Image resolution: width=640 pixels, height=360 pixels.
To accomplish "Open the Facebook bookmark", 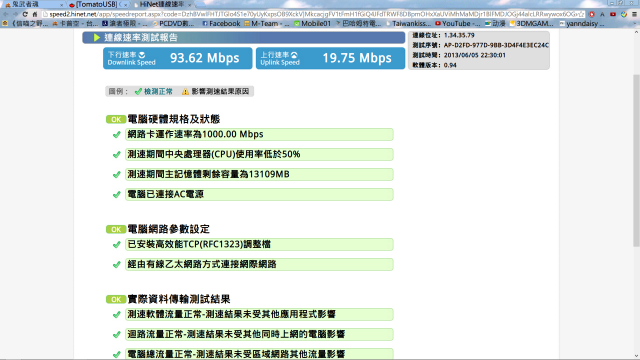I will [221, 24].
